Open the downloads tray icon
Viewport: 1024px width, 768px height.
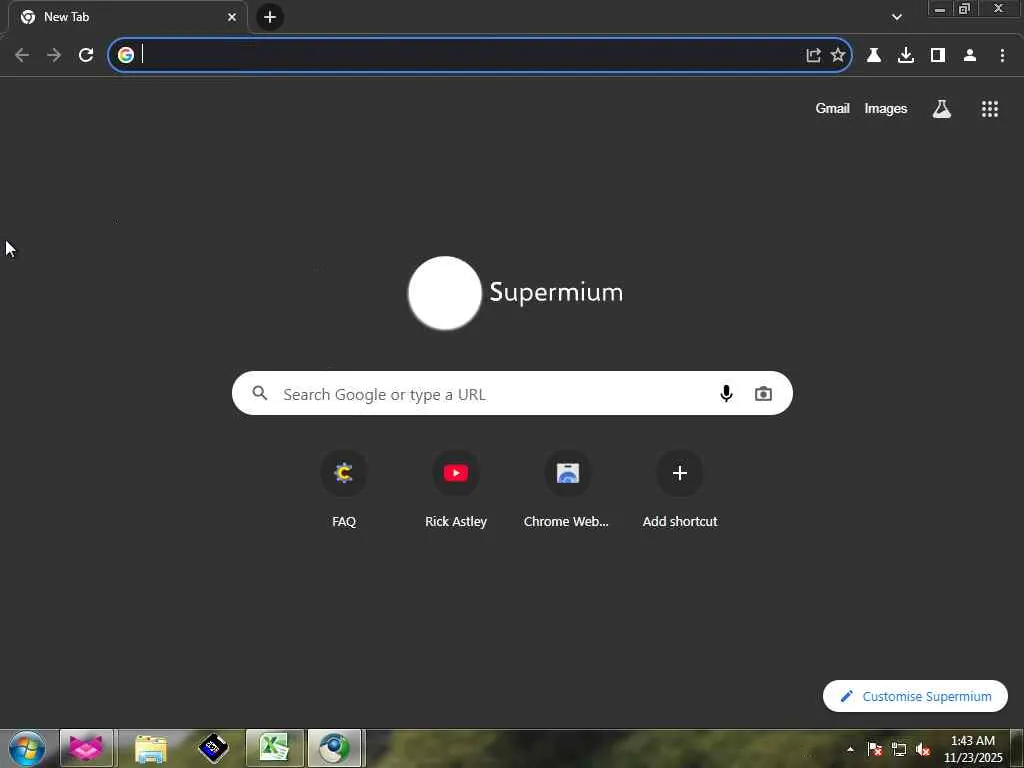(906, 55)
